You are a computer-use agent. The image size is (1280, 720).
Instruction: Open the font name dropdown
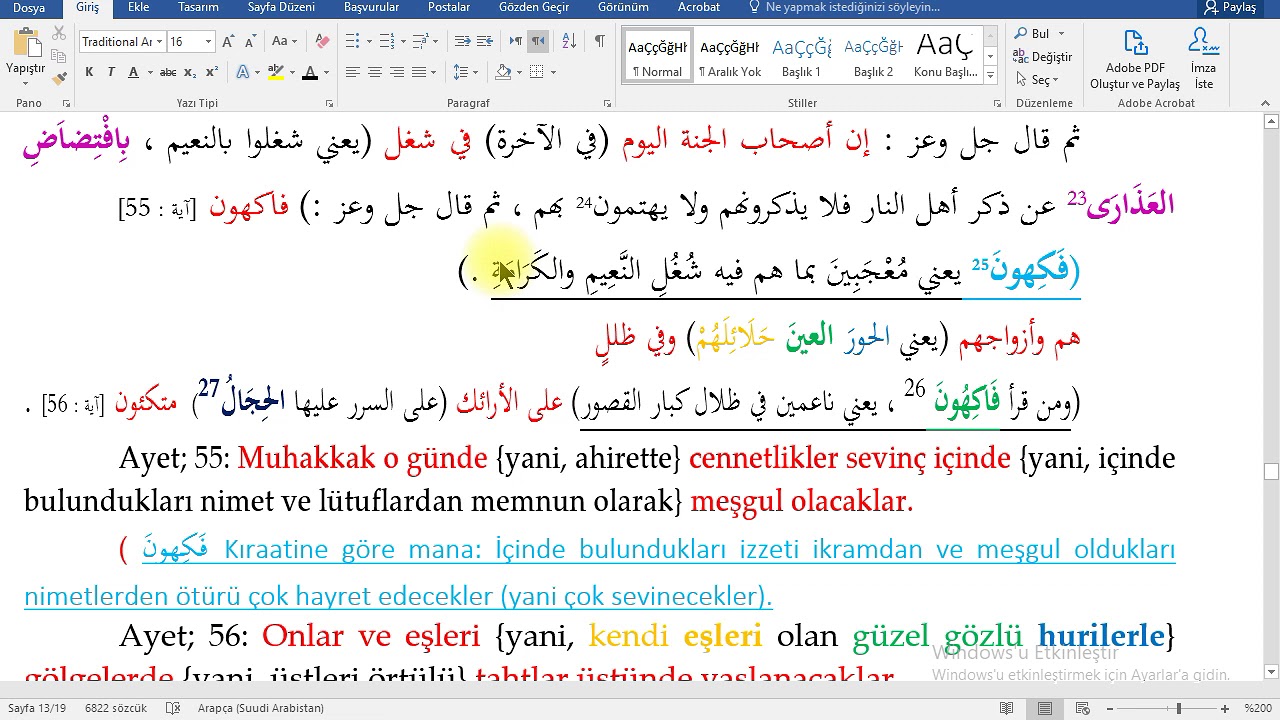click(158, 42)
